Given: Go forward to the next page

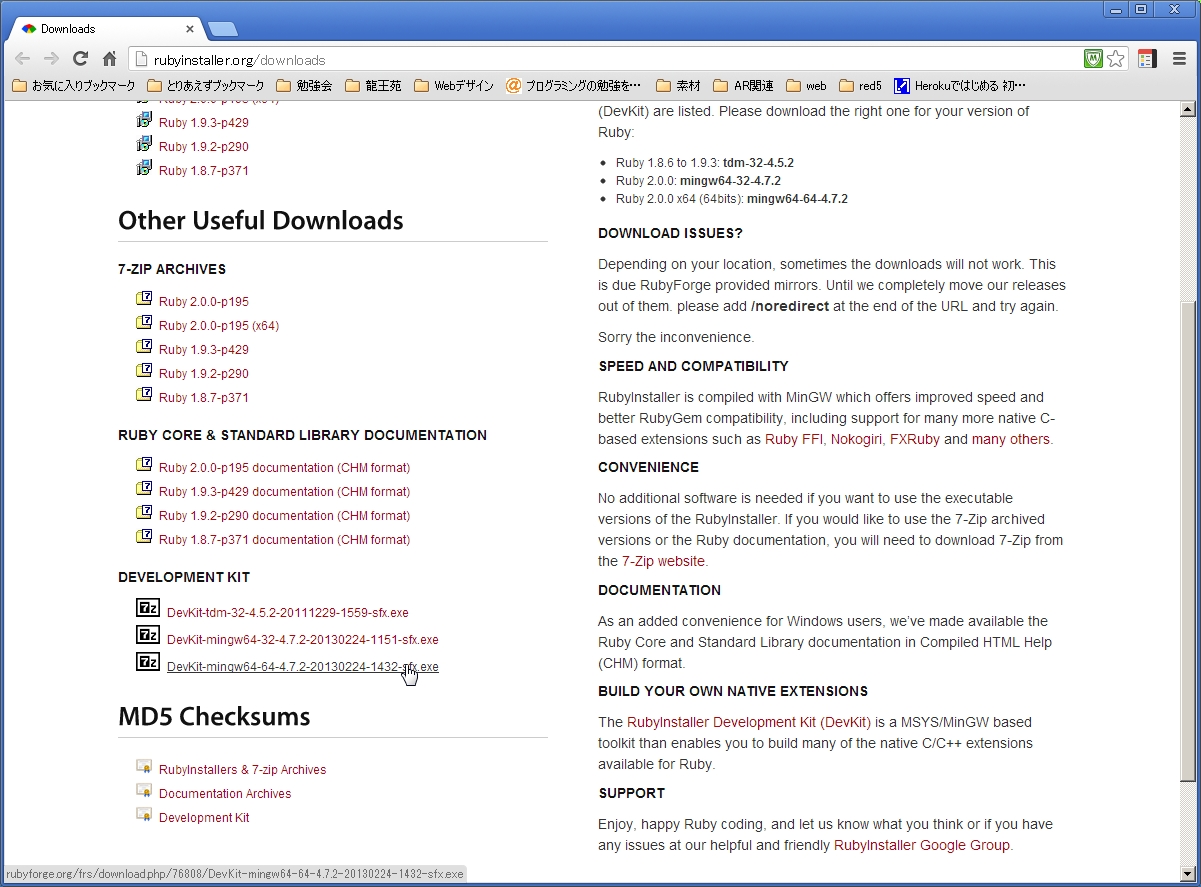Looking at the screenshot, I should click(x=51, y=59).
